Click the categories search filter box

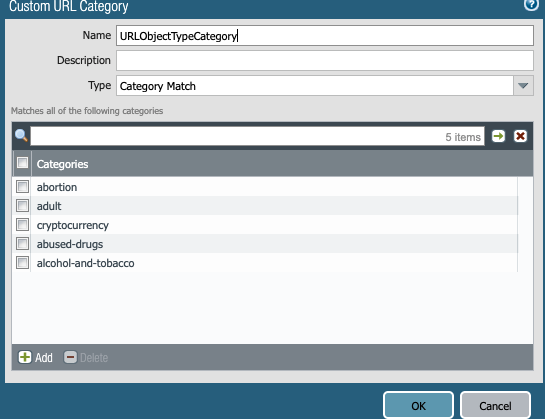coord(257,136)
